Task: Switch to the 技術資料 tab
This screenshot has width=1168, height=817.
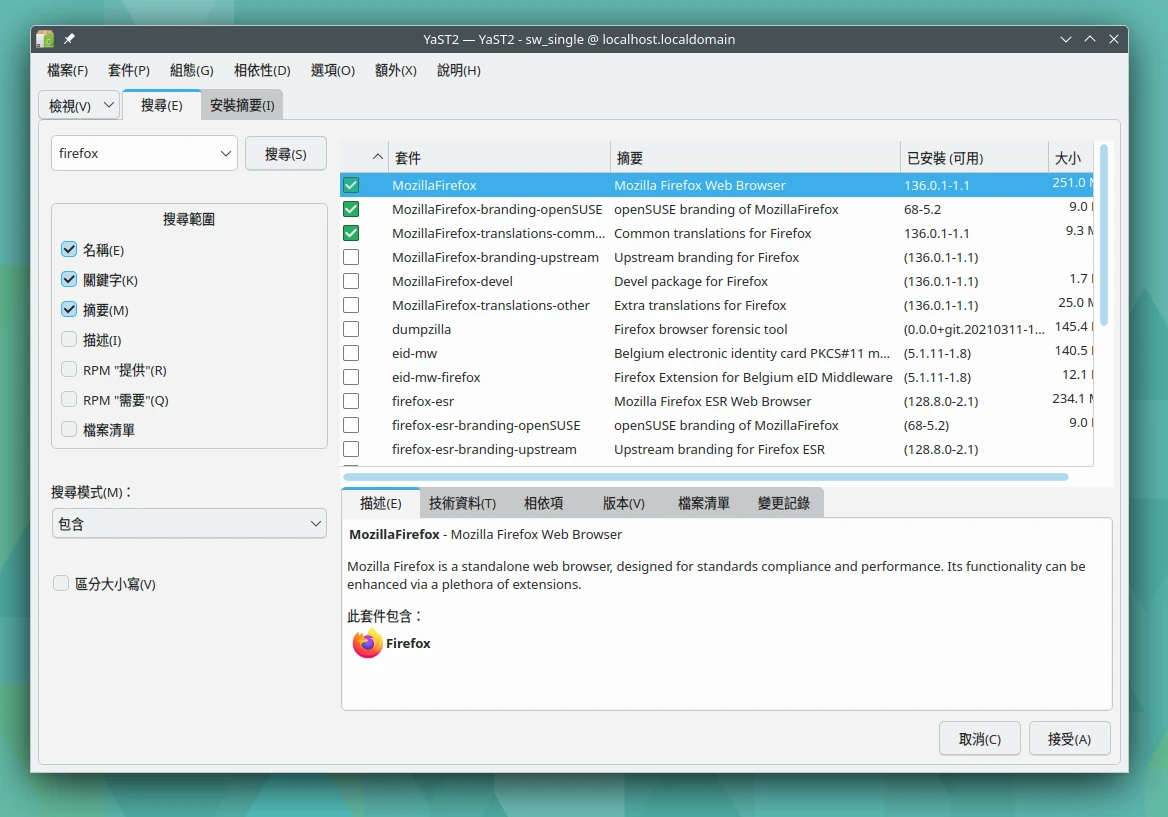Action: click(x=462, y=503)
